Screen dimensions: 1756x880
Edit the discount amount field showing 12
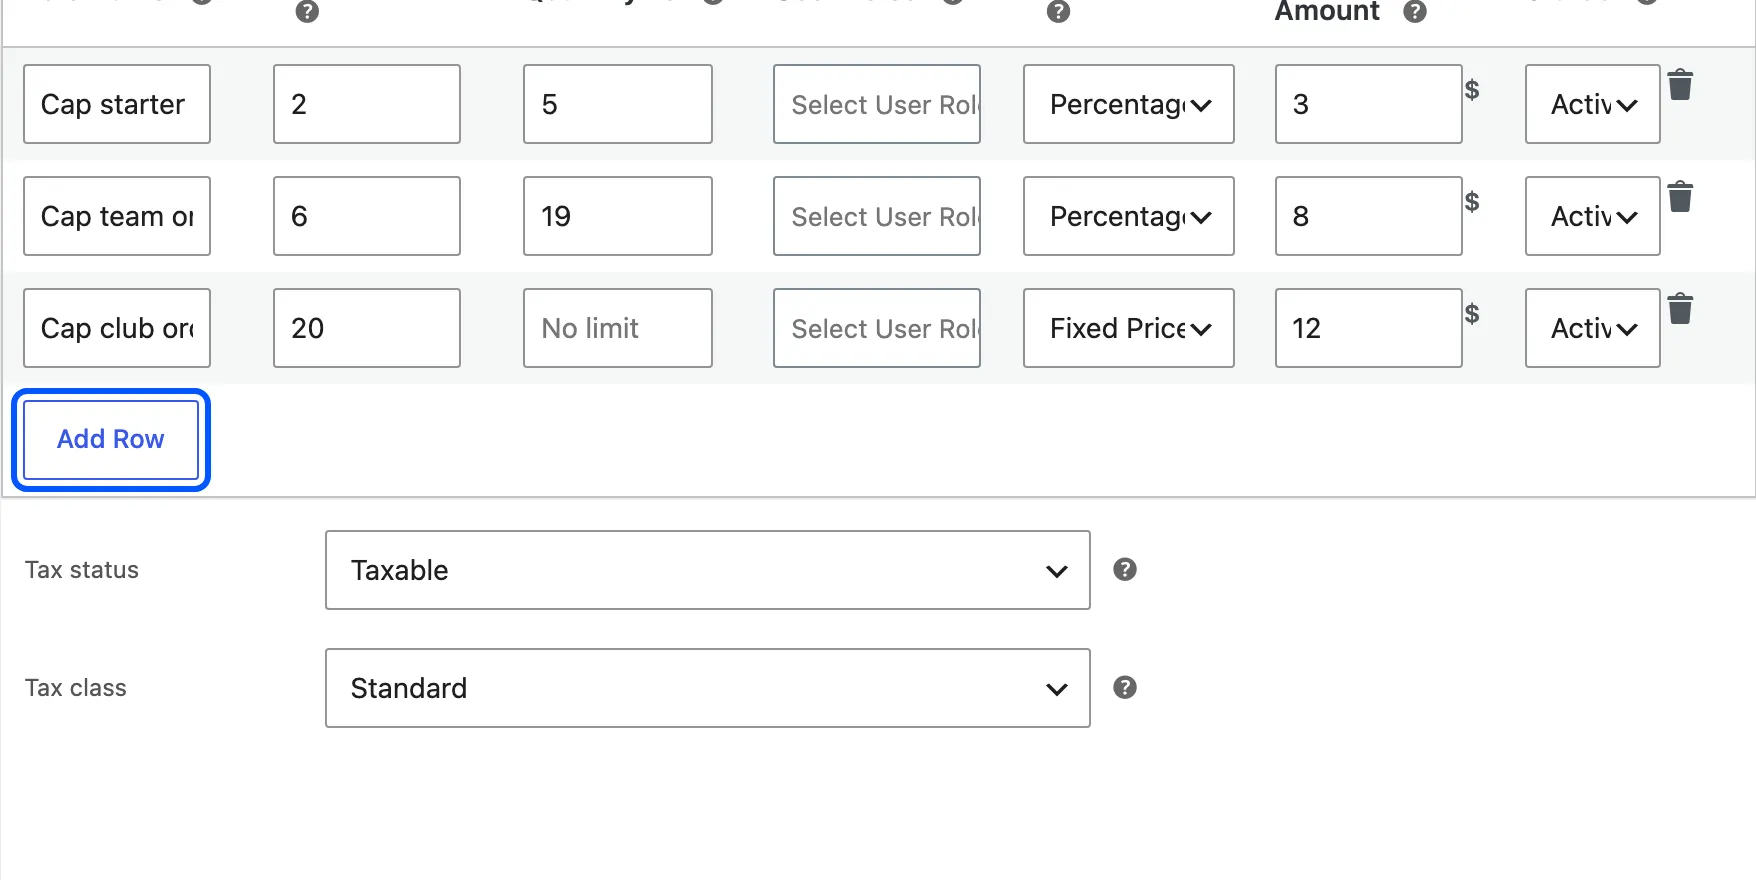pyautogui.click(x=1369, y=328)
